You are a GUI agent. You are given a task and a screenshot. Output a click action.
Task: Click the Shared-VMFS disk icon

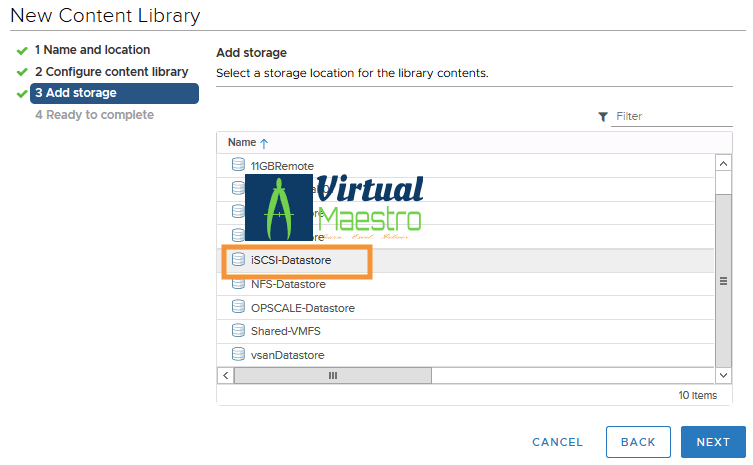click(238, 330)
